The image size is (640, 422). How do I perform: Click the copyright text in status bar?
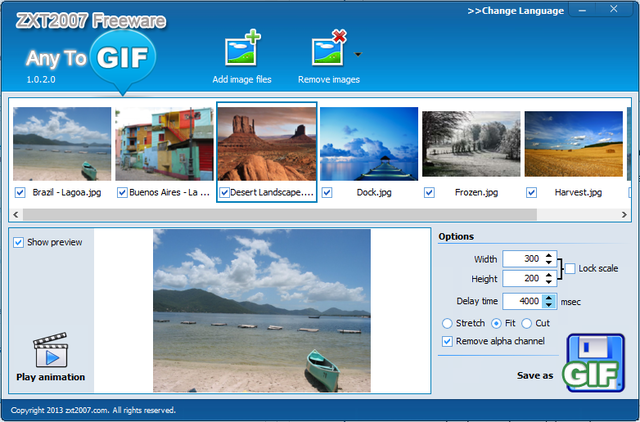pos(93,410)
